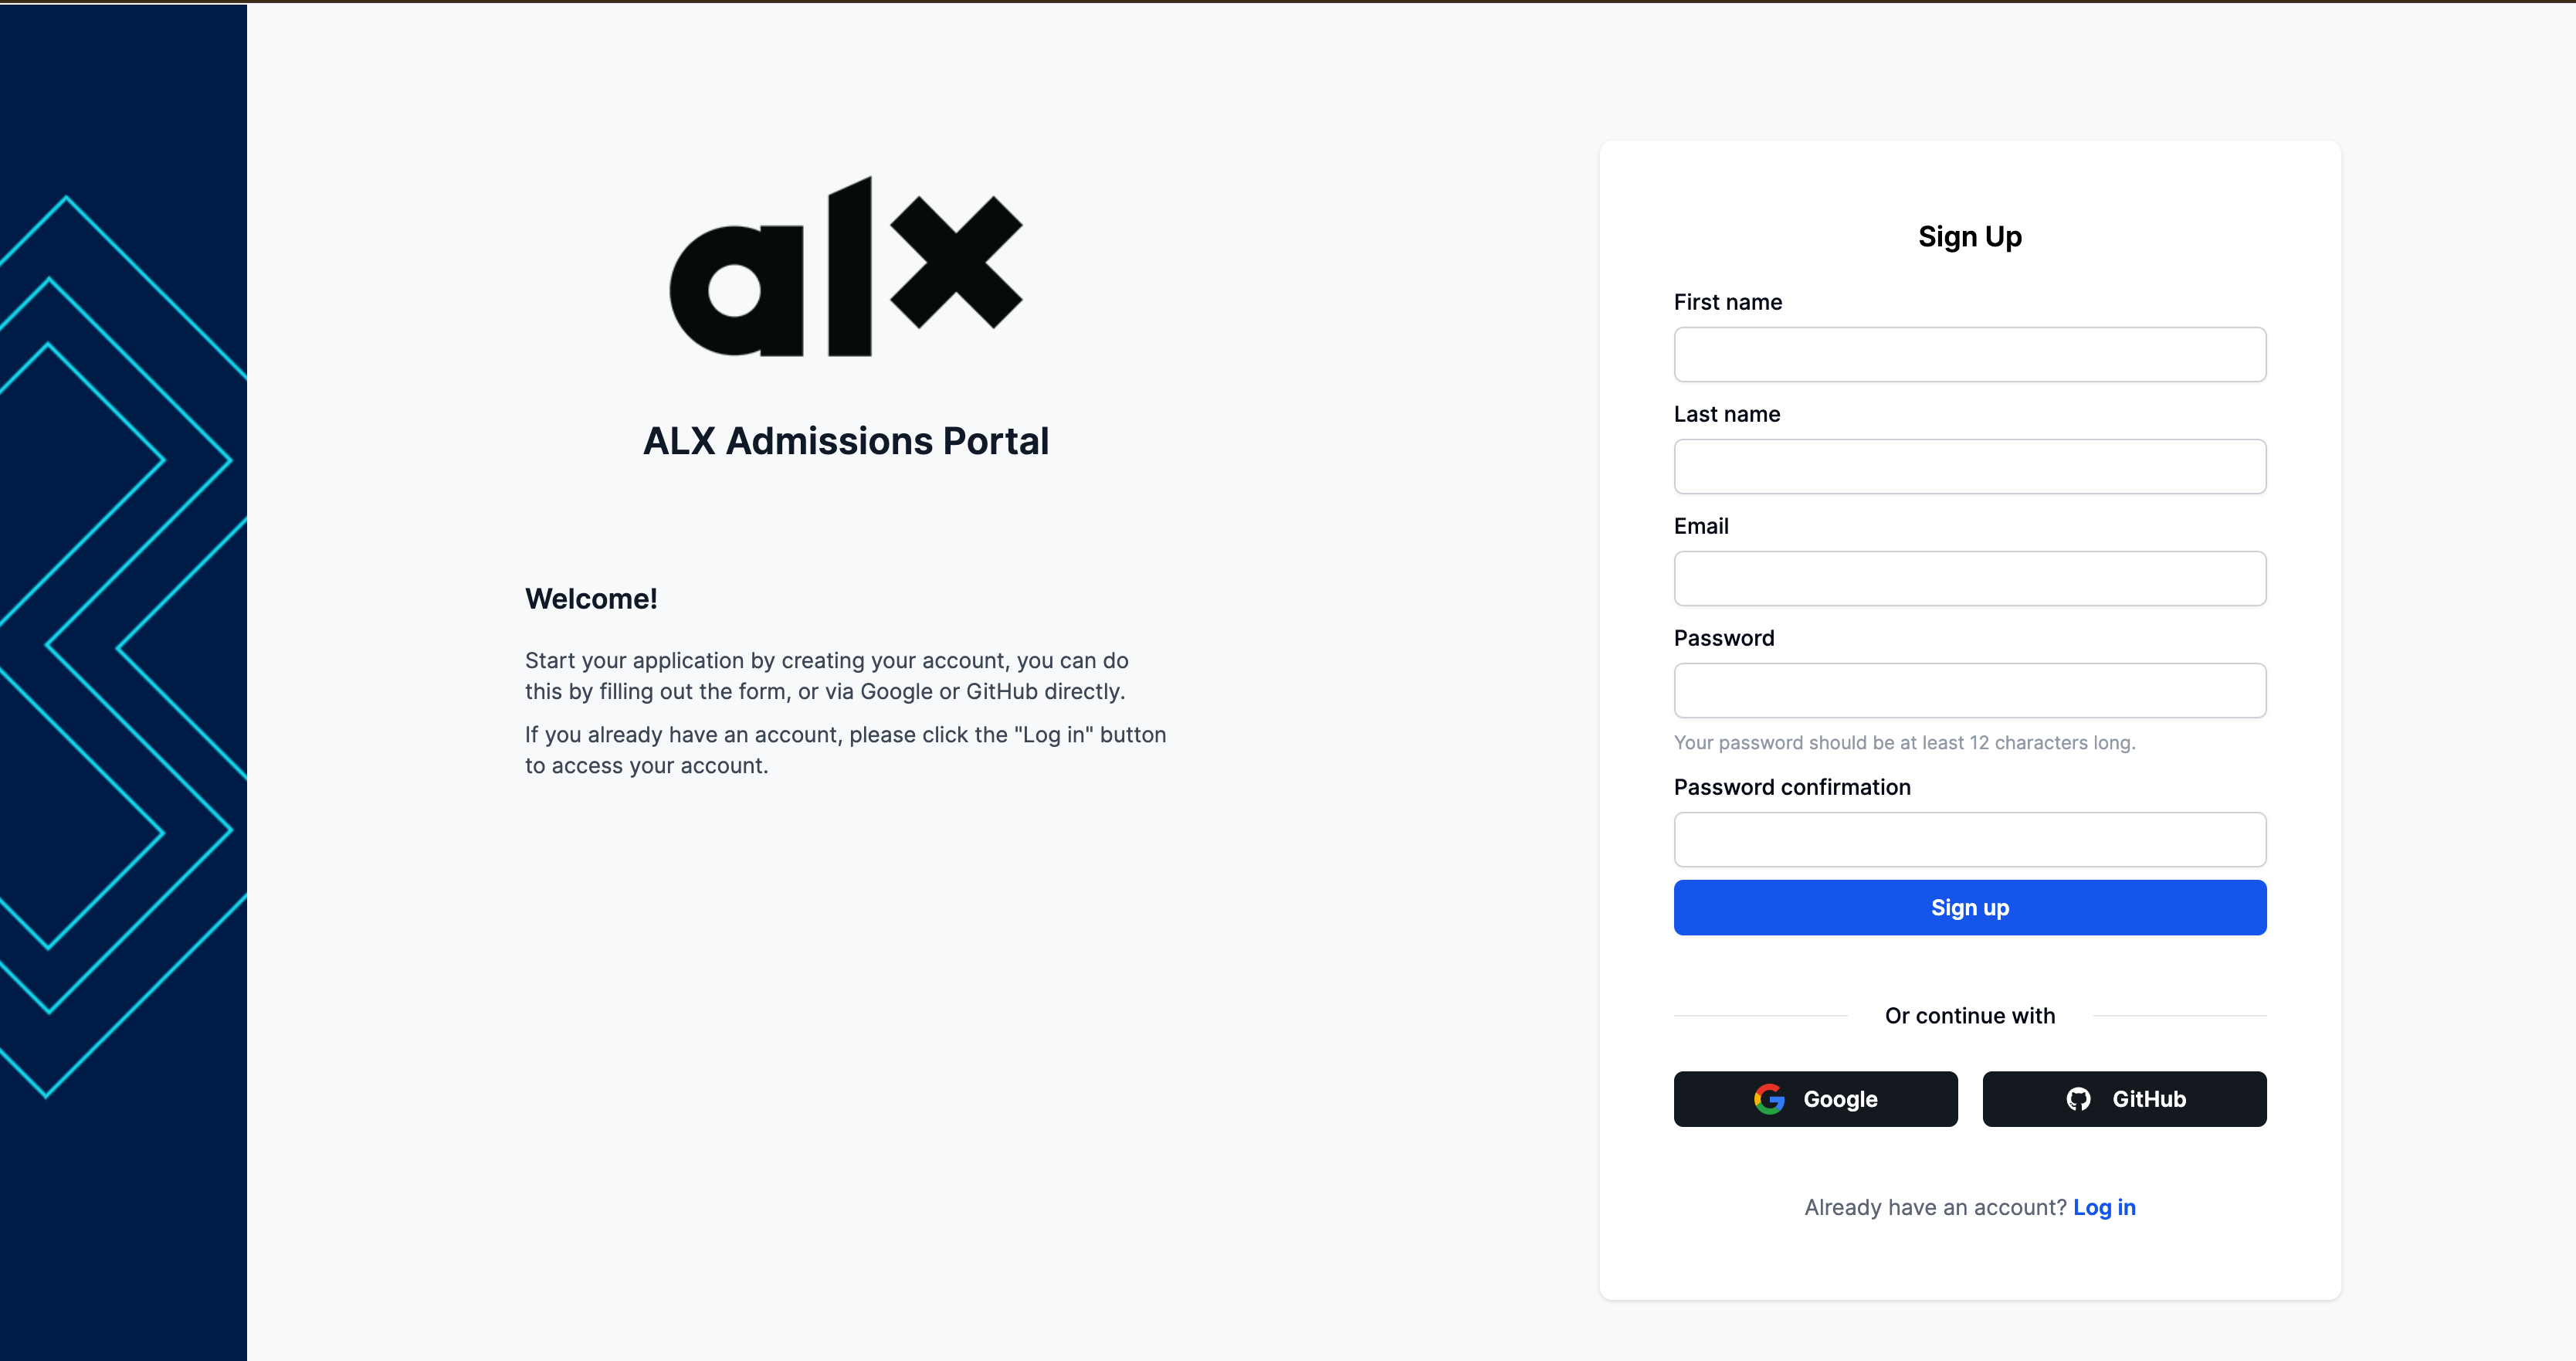Select the Email input field
Image resolution: width=2576 pixels, height=1361 pixels.
click(x=1970, y=578)
